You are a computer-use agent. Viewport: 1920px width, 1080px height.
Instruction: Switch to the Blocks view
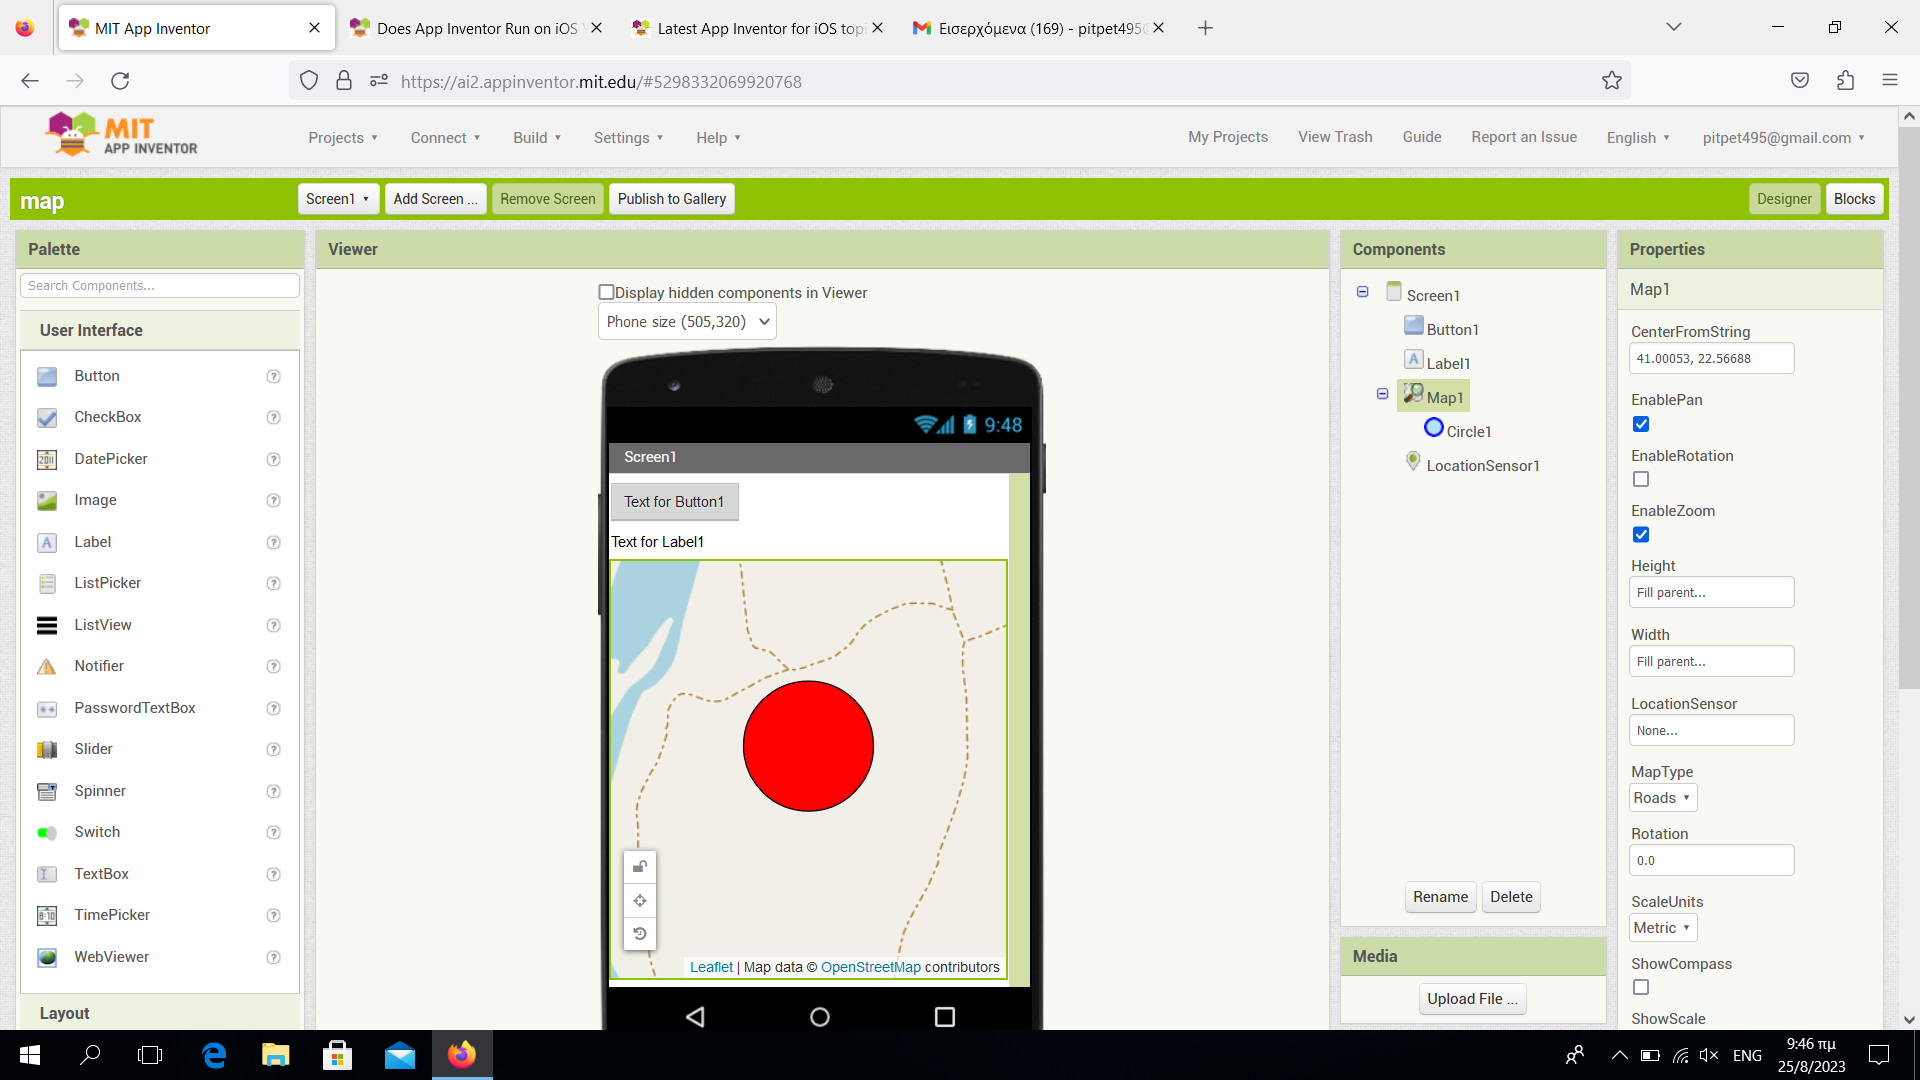tap(1854, 199)
